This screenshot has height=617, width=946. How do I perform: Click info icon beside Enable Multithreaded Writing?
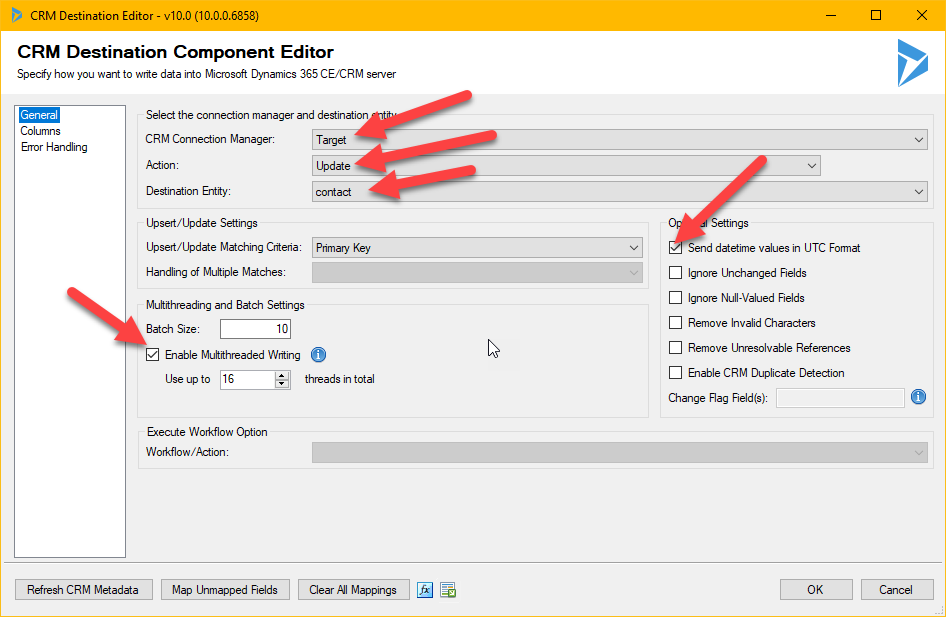(x=318, y=355)
